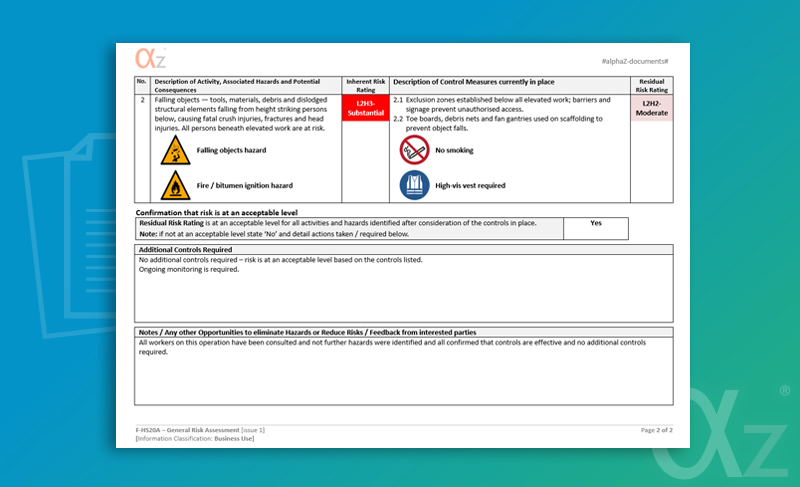Click the Inherent Risk Rating column header
The width and height of the screenshot is (800, 487).
coord(364,85)
